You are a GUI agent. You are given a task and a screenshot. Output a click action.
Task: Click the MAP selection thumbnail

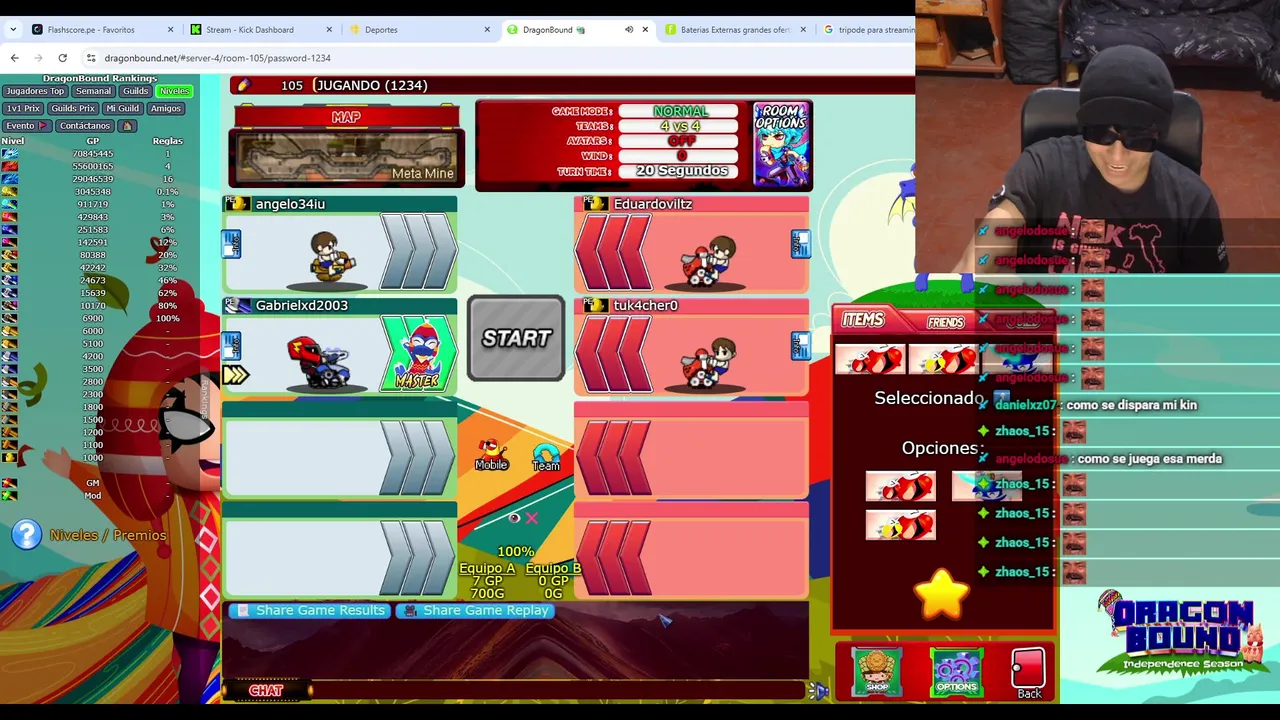(346, 156)
